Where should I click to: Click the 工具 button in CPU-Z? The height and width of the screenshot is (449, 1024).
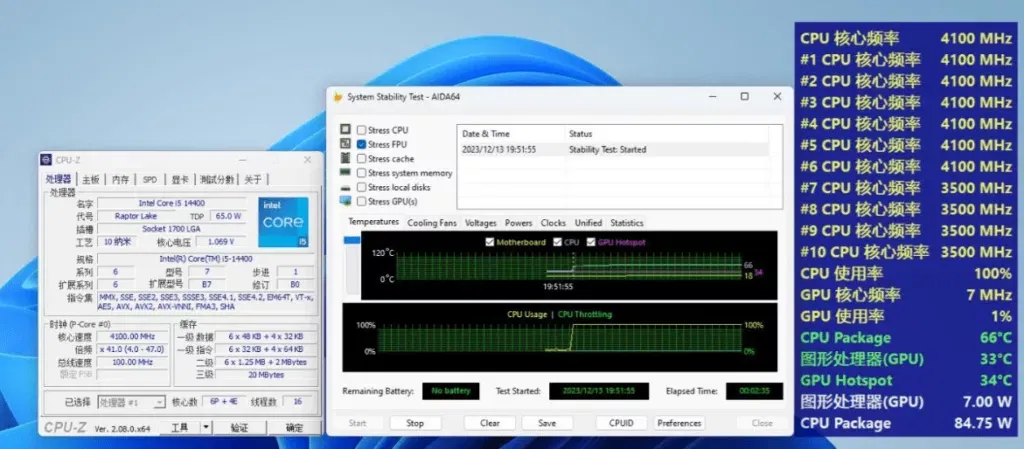(180, 427)
